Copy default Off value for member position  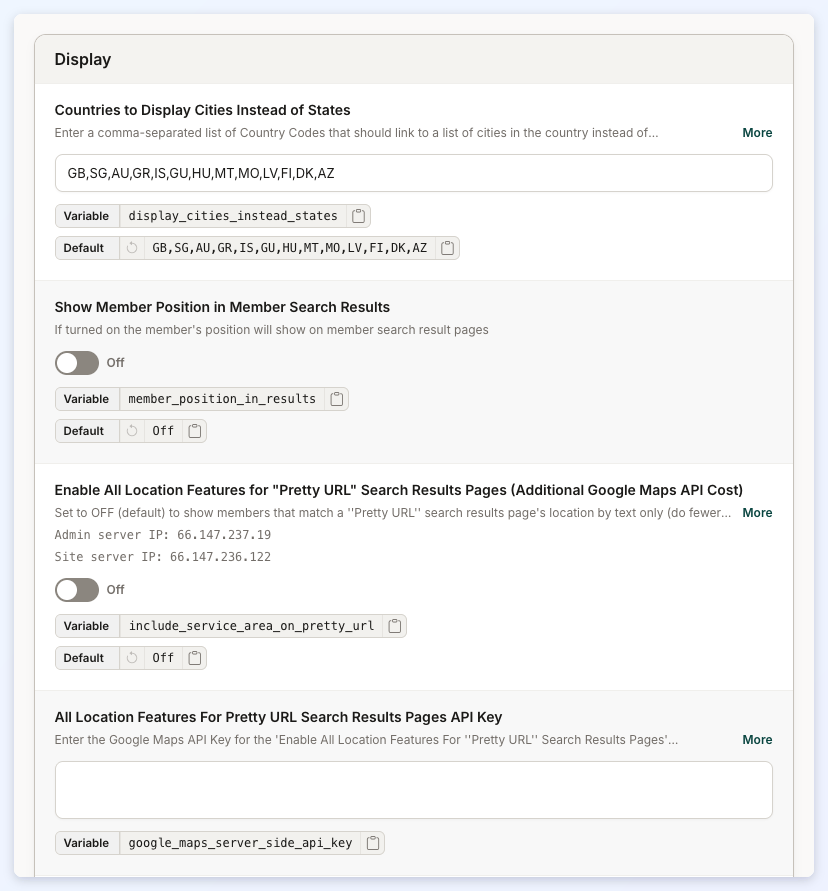pyautogui.click(x=194, y=431)
